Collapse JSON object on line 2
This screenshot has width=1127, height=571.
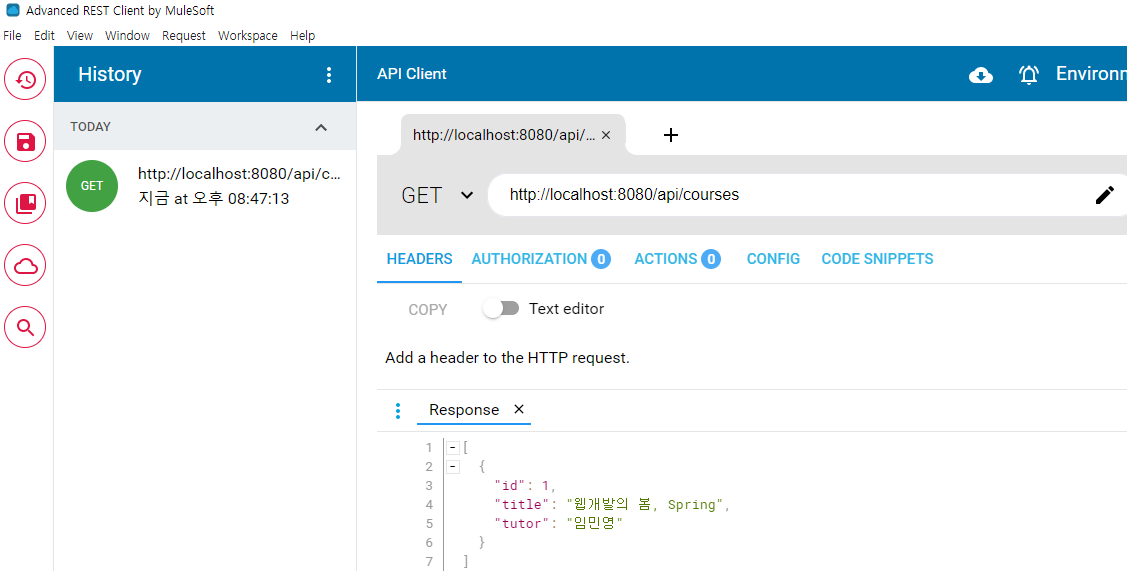click(x=453, y=467)
